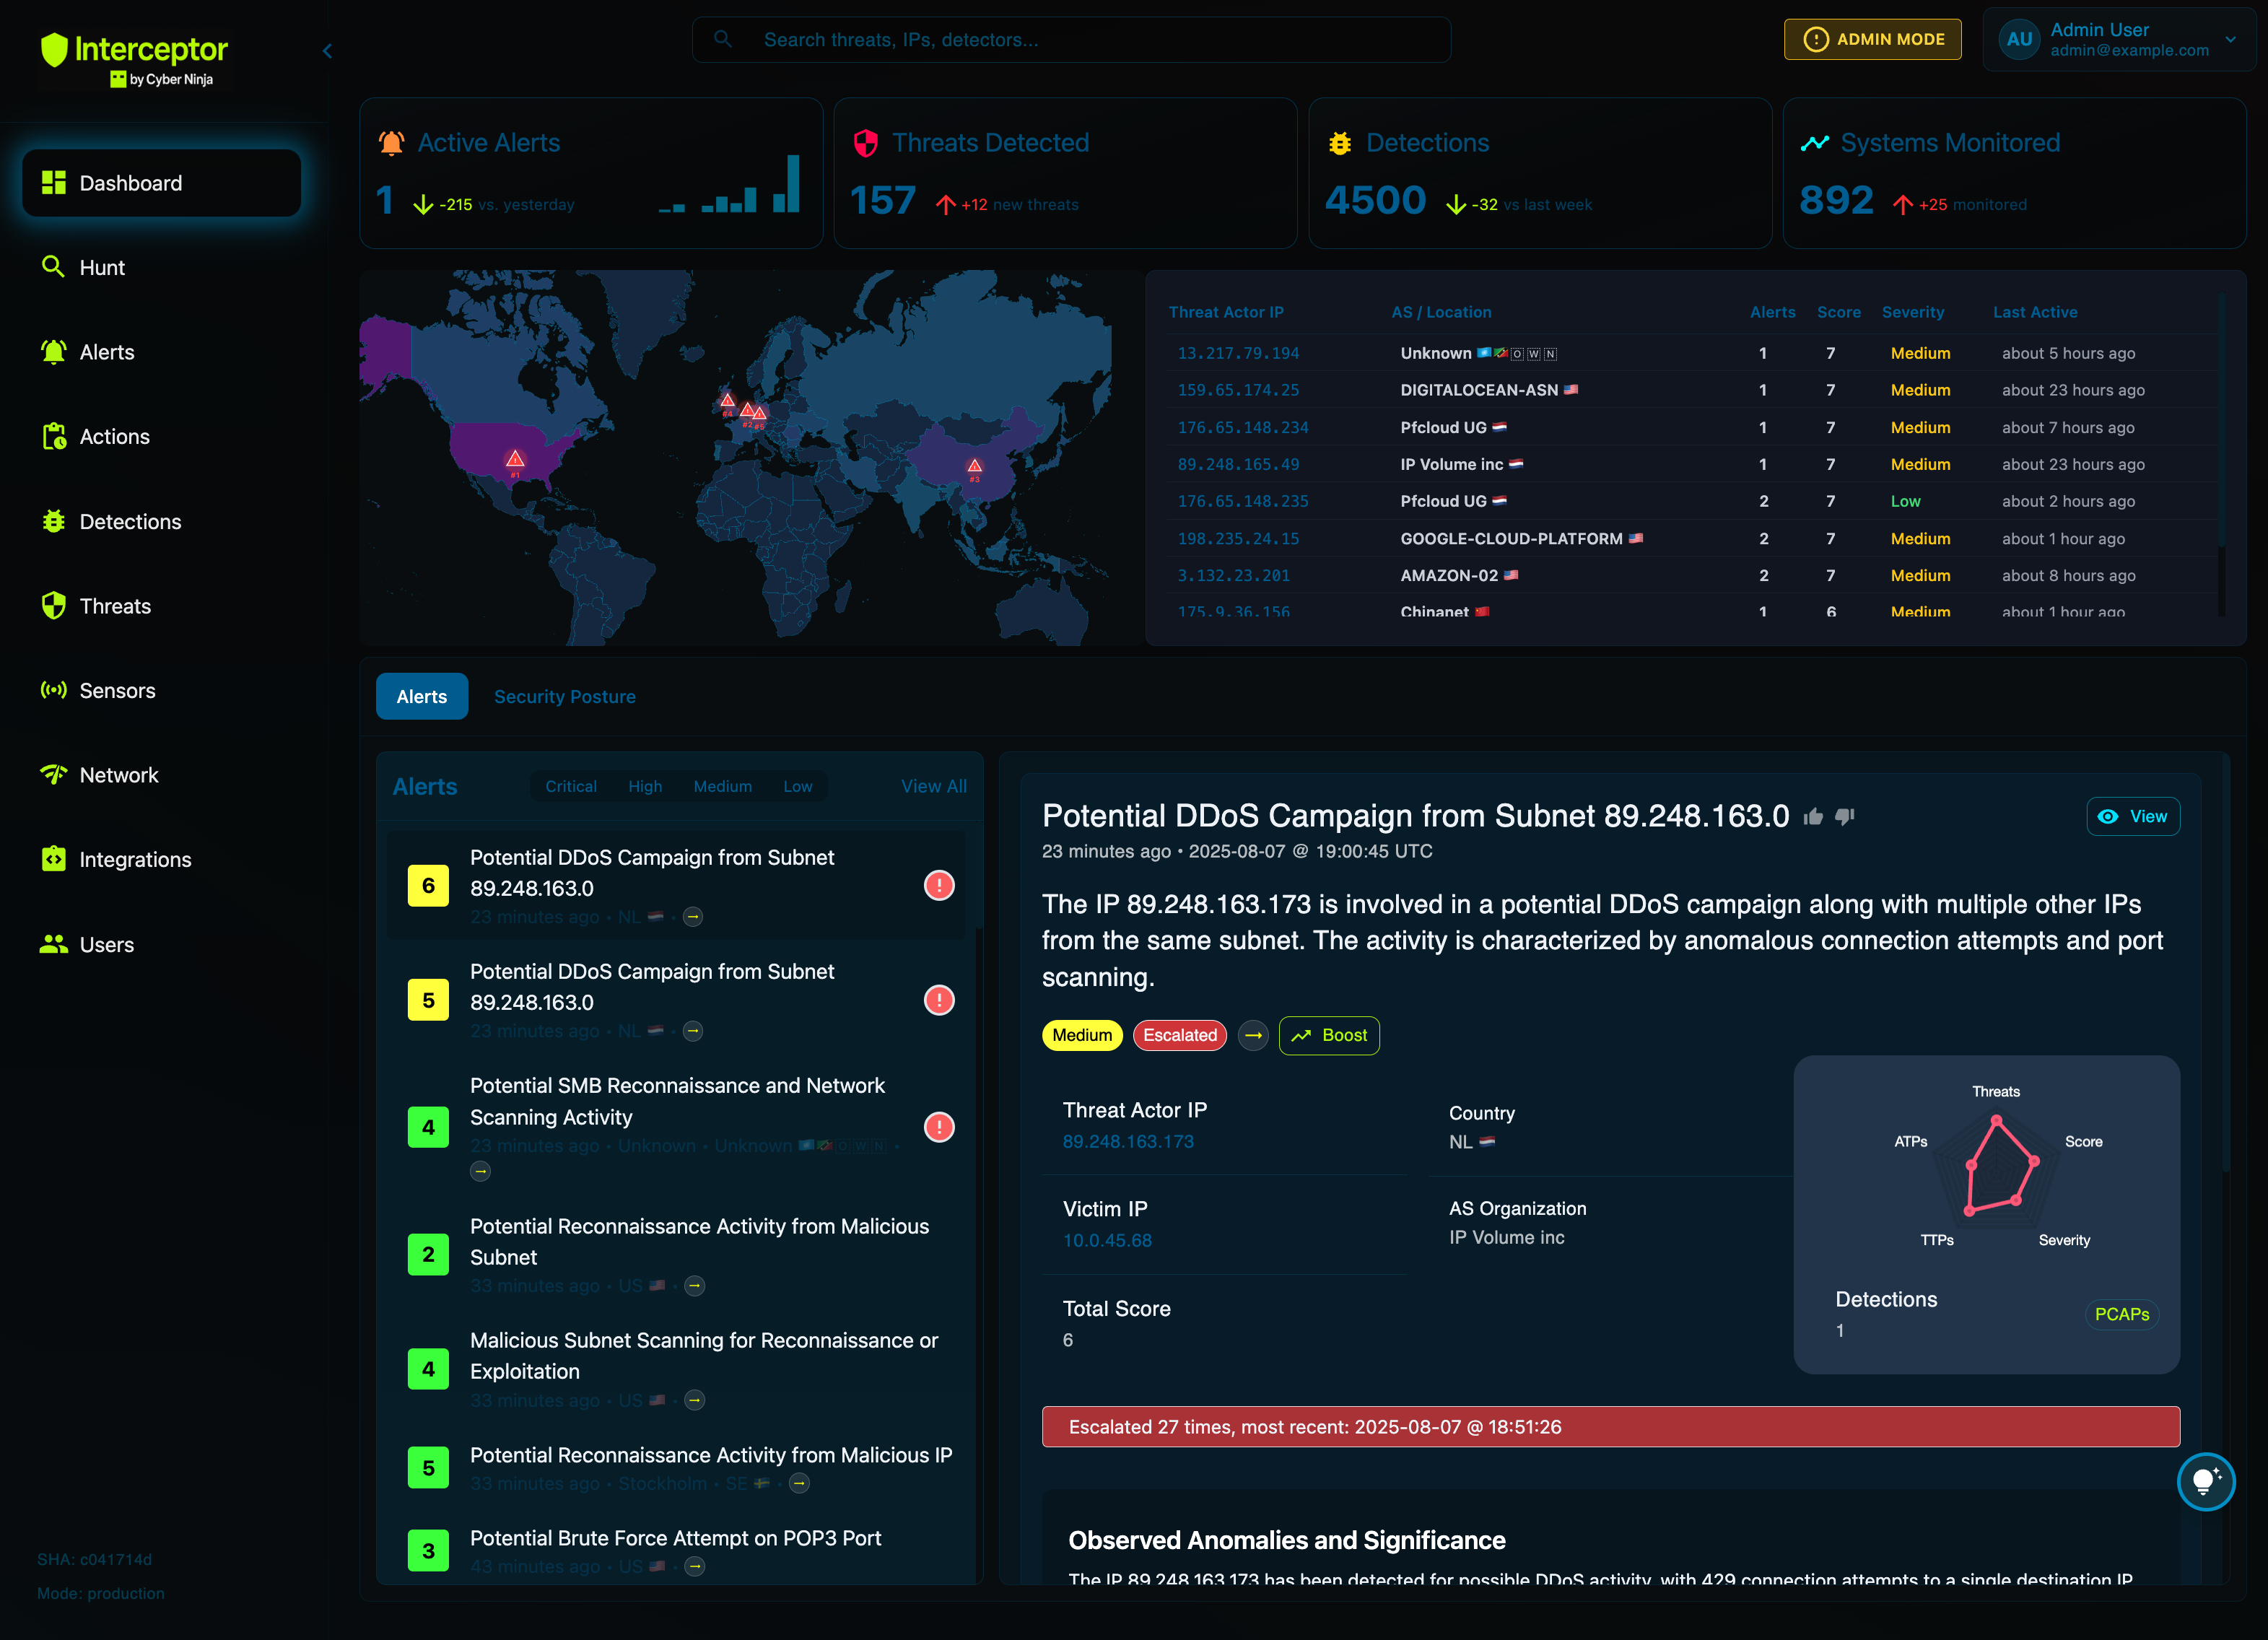Screen dimensions: 2268x1640
Task: Switch to the Security Posture tab
Action: [x=564, y=696]
